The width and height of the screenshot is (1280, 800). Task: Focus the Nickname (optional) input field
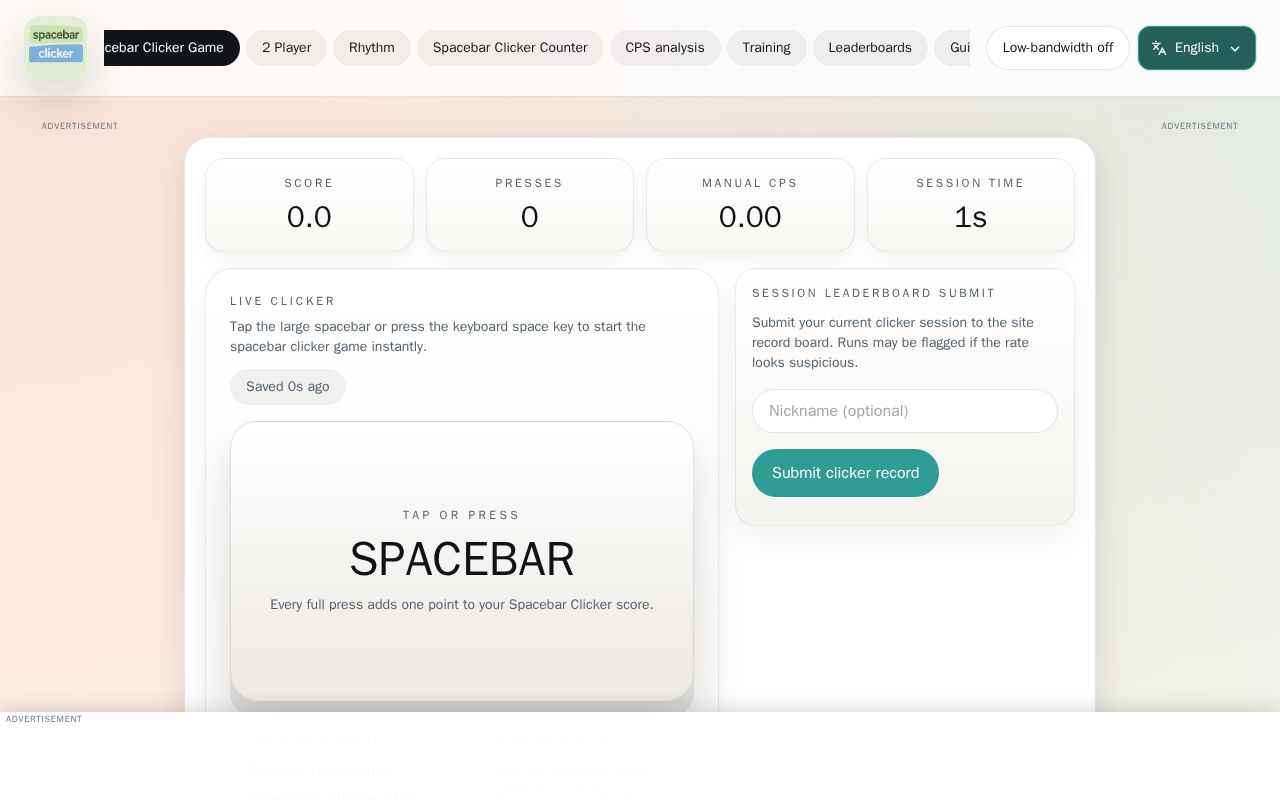pos(905,411)
